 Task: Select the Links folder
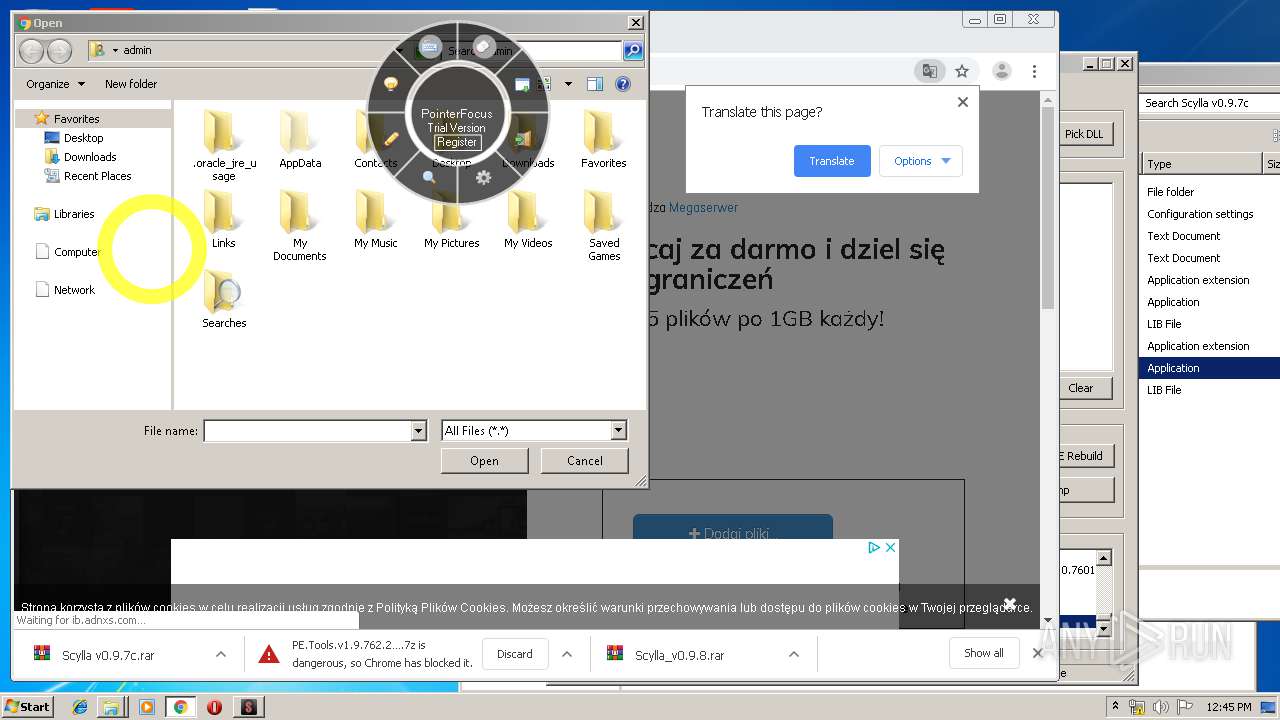pos(224,219)
